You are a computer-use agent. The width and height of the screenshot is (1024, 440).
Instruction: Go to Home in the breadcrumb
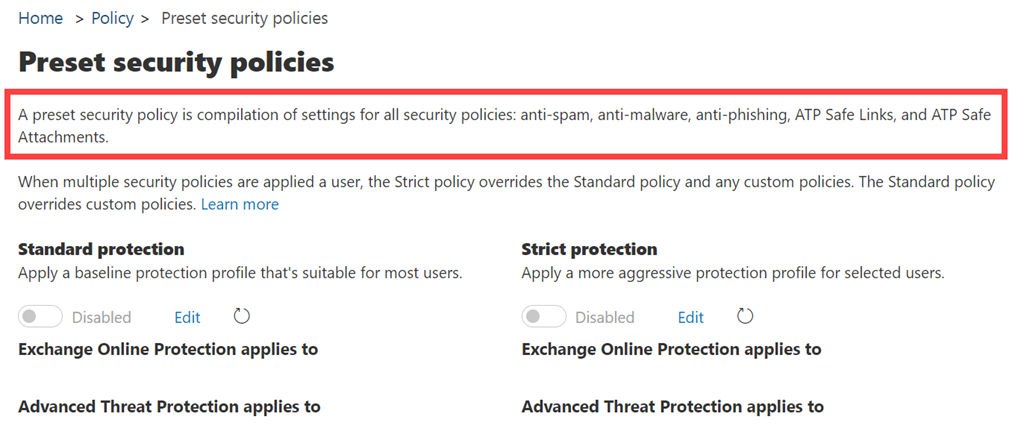pyautogui.click(x=40, y=18)
